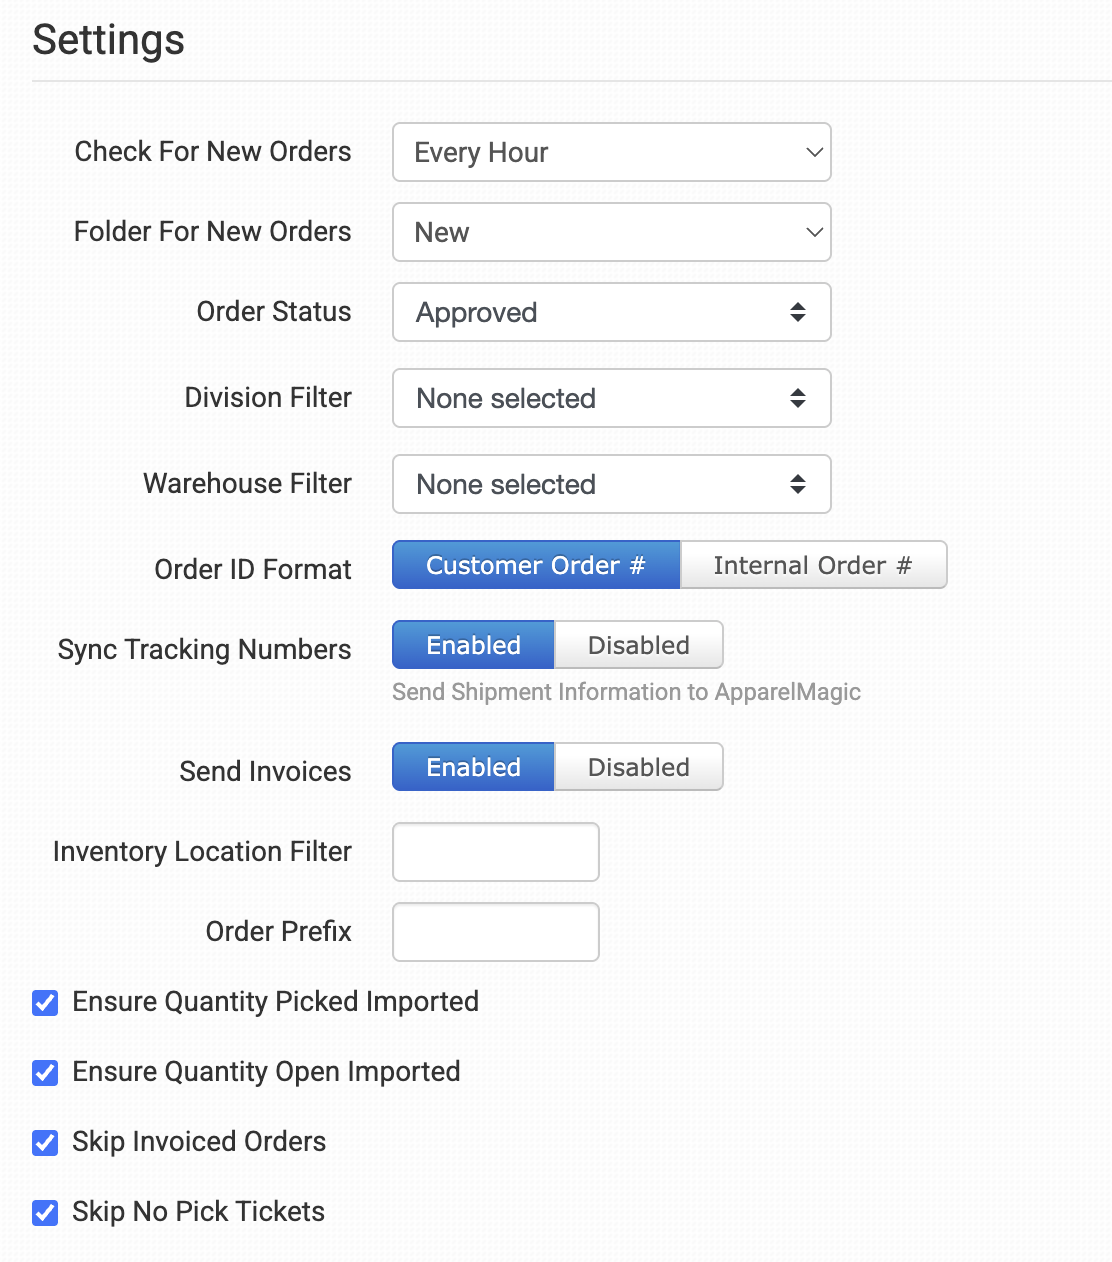Open the Order Status selector showing Approved
The width and height of the screenshot is (1112, 1262).
(x=611, y=312)
